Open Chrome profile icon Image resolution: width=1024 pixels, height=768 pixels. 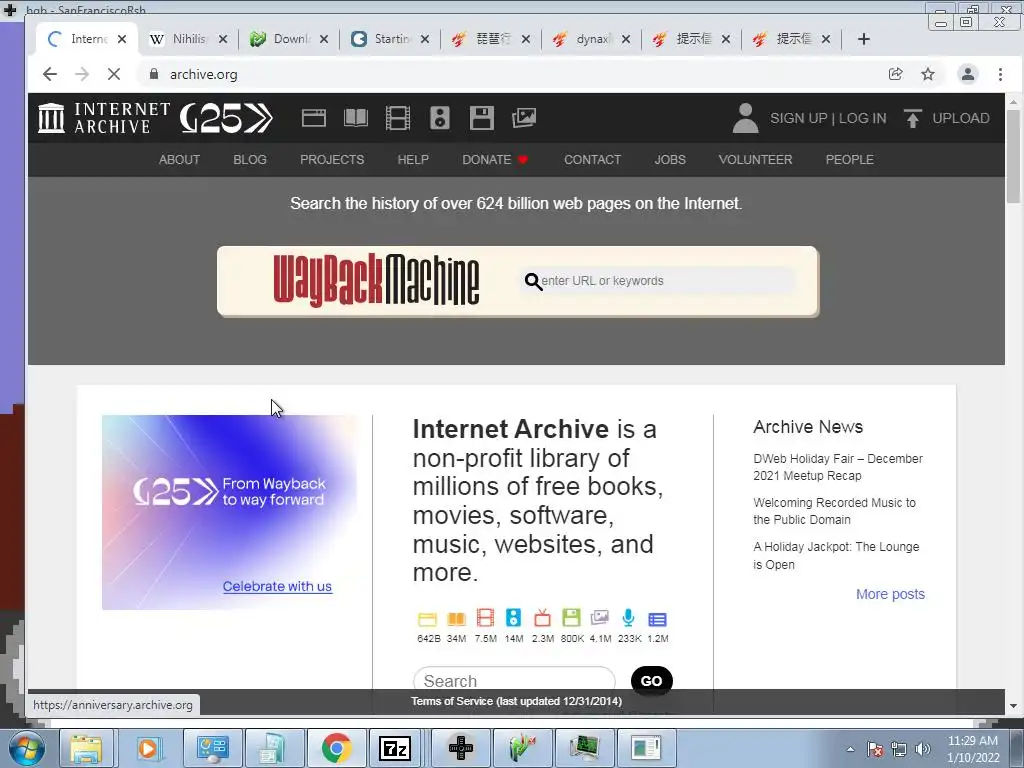[x=968, y=74]
